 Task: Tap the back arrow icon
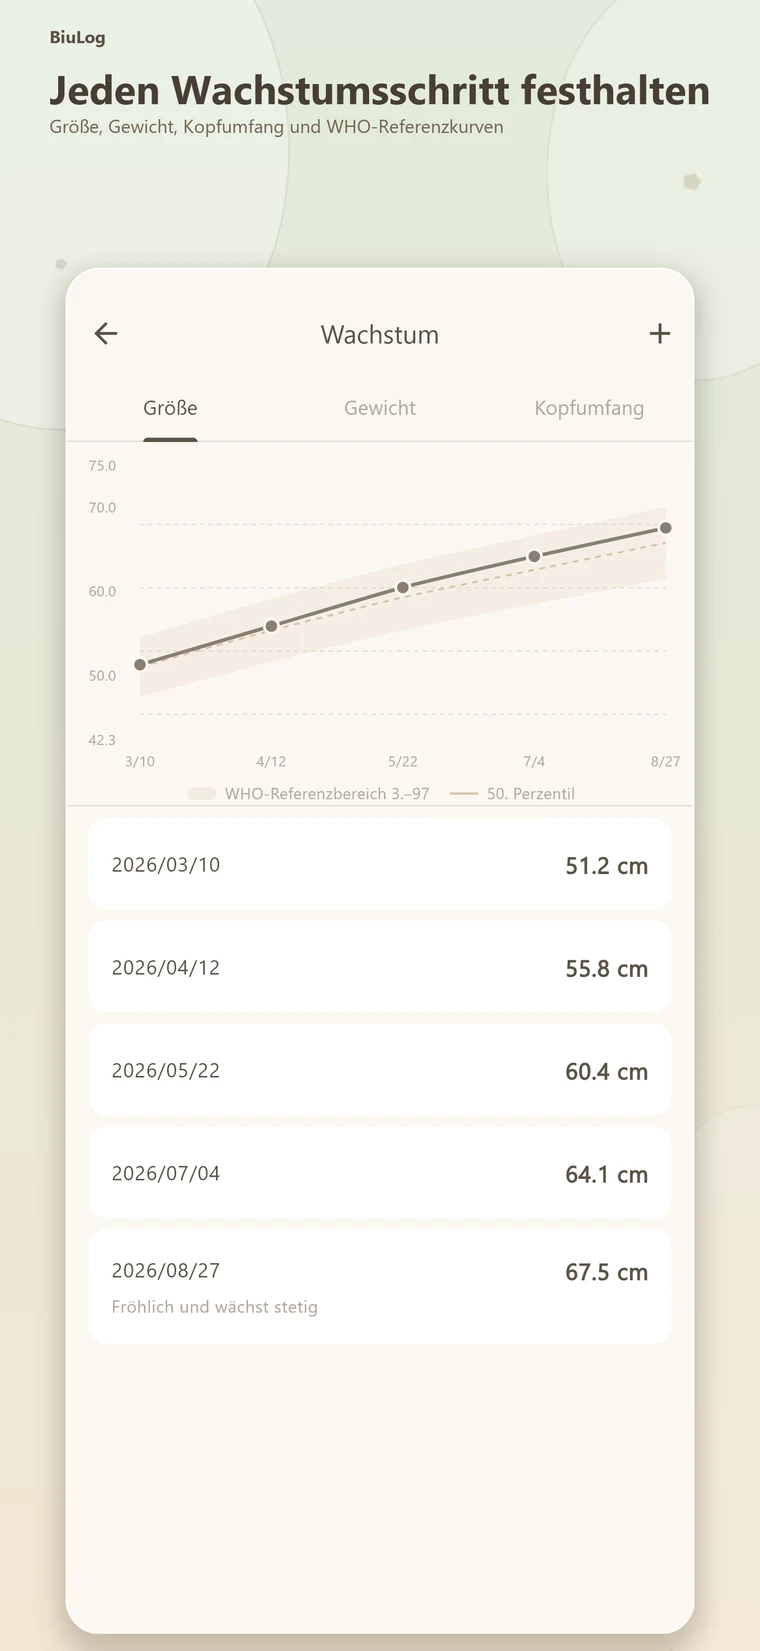click(x=106, y=334)
